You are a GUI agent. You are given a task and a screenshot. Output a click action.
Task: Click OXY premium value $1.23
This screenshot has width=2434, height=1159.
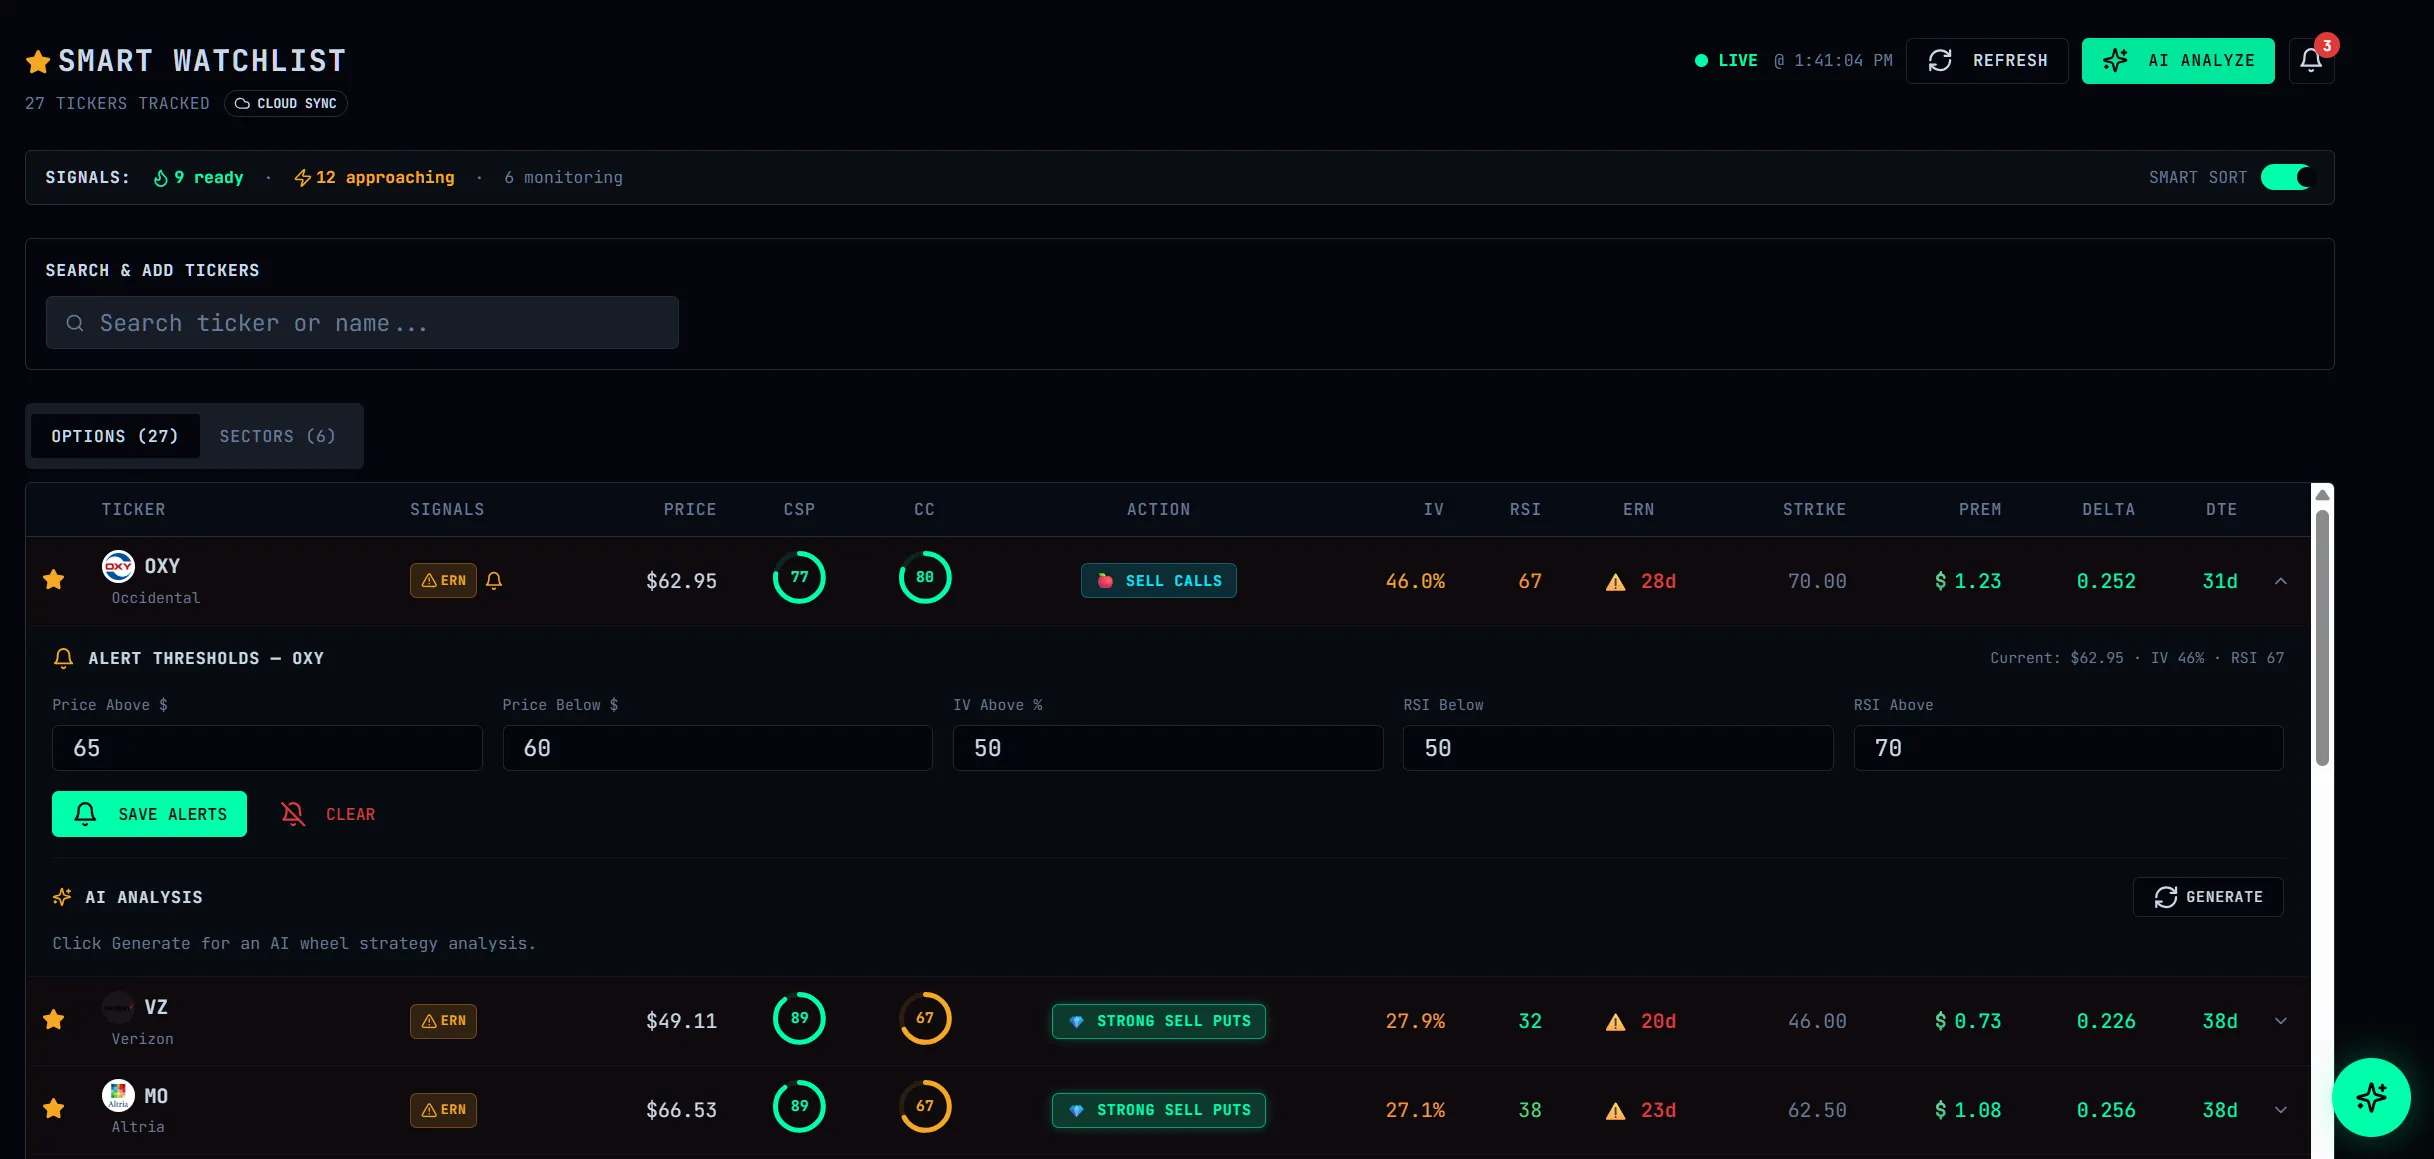(1968, 581)
